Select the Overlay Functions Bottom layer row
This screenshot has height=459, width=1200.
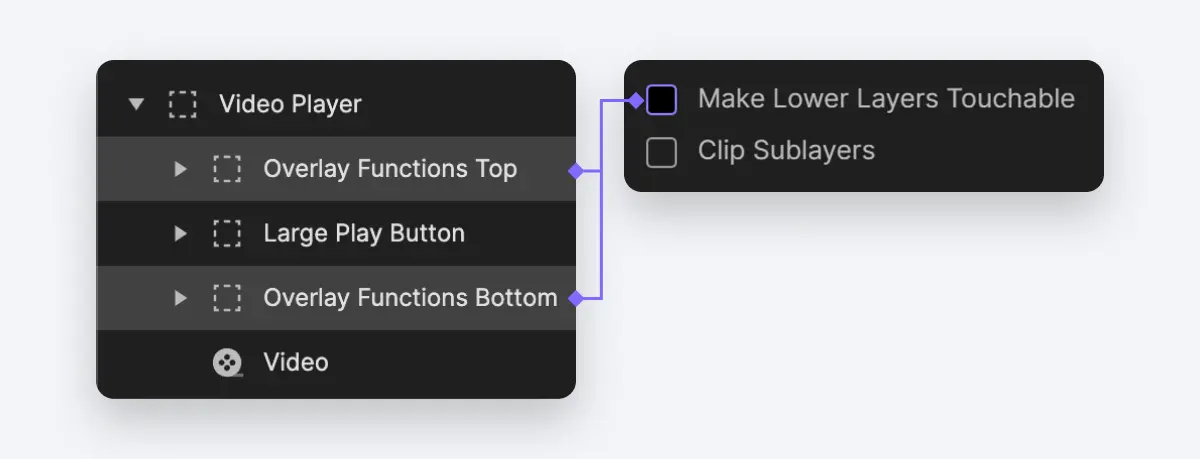point(336,298)
